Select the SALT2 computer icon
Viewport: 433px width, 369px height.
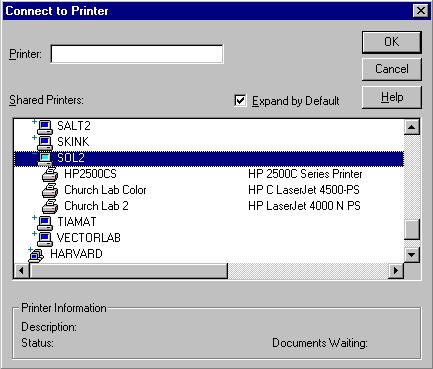(x=45, y=127)
